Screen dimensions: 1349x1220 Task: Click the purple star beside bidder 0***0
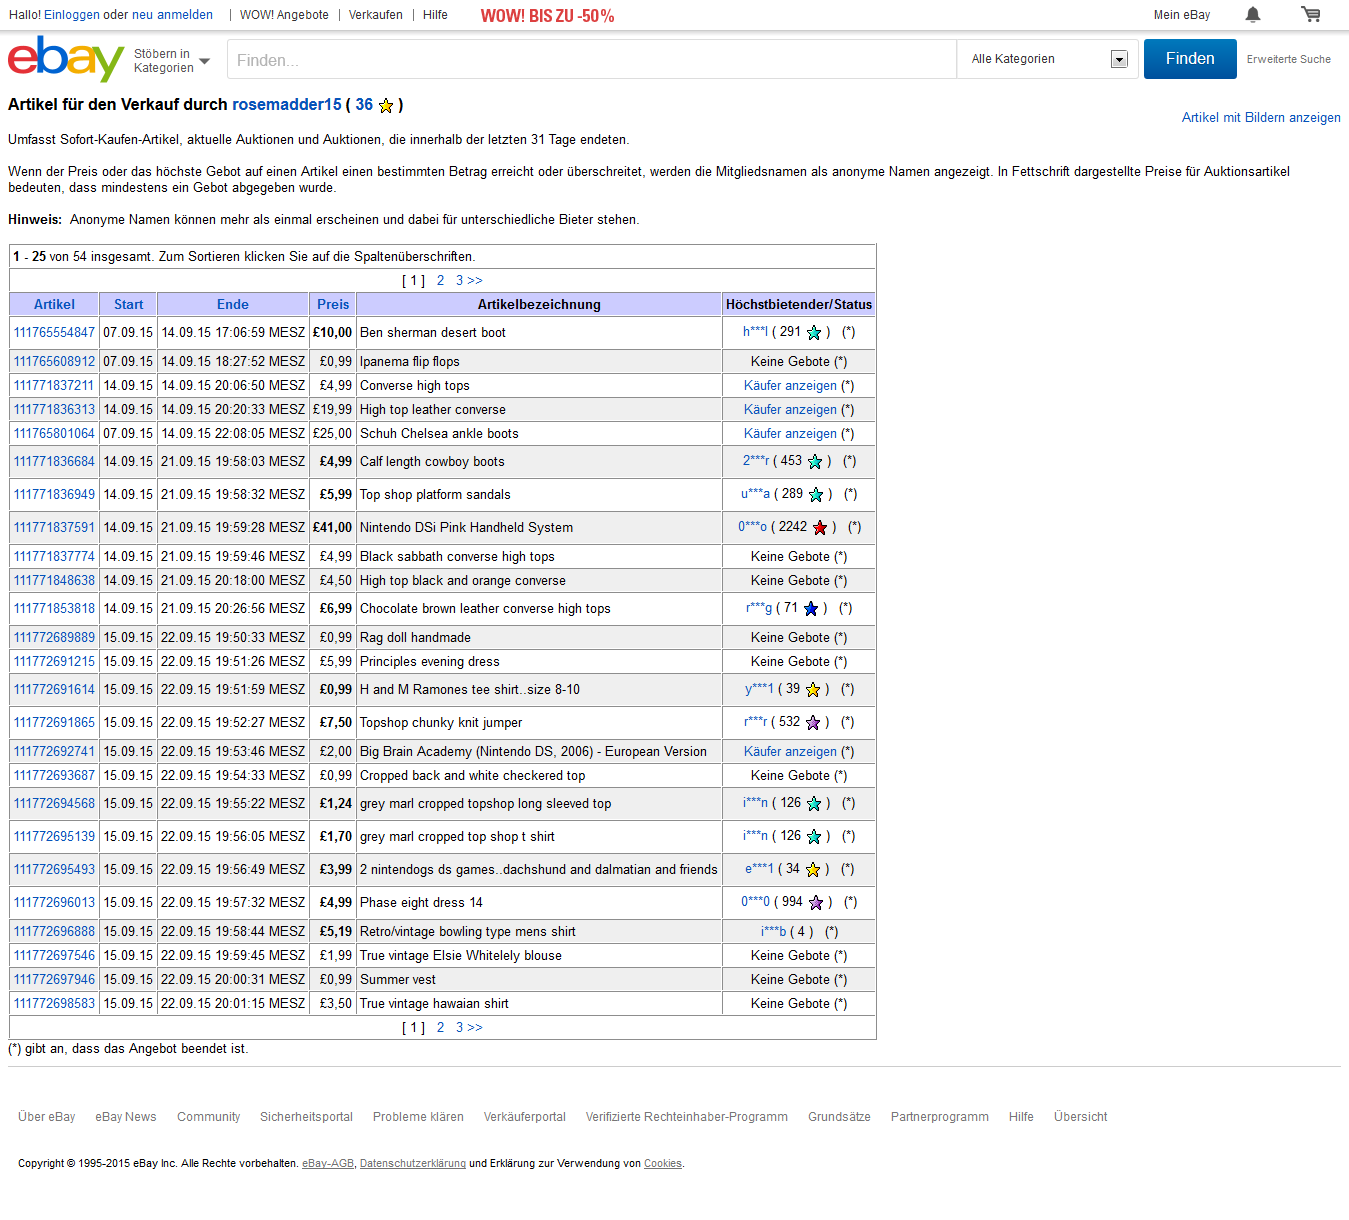pos(816,902)
